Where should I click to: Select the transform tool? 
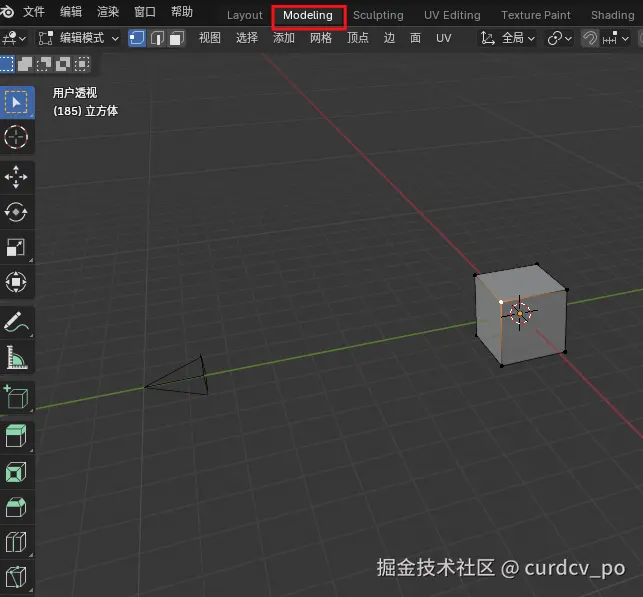coord(16,282)
